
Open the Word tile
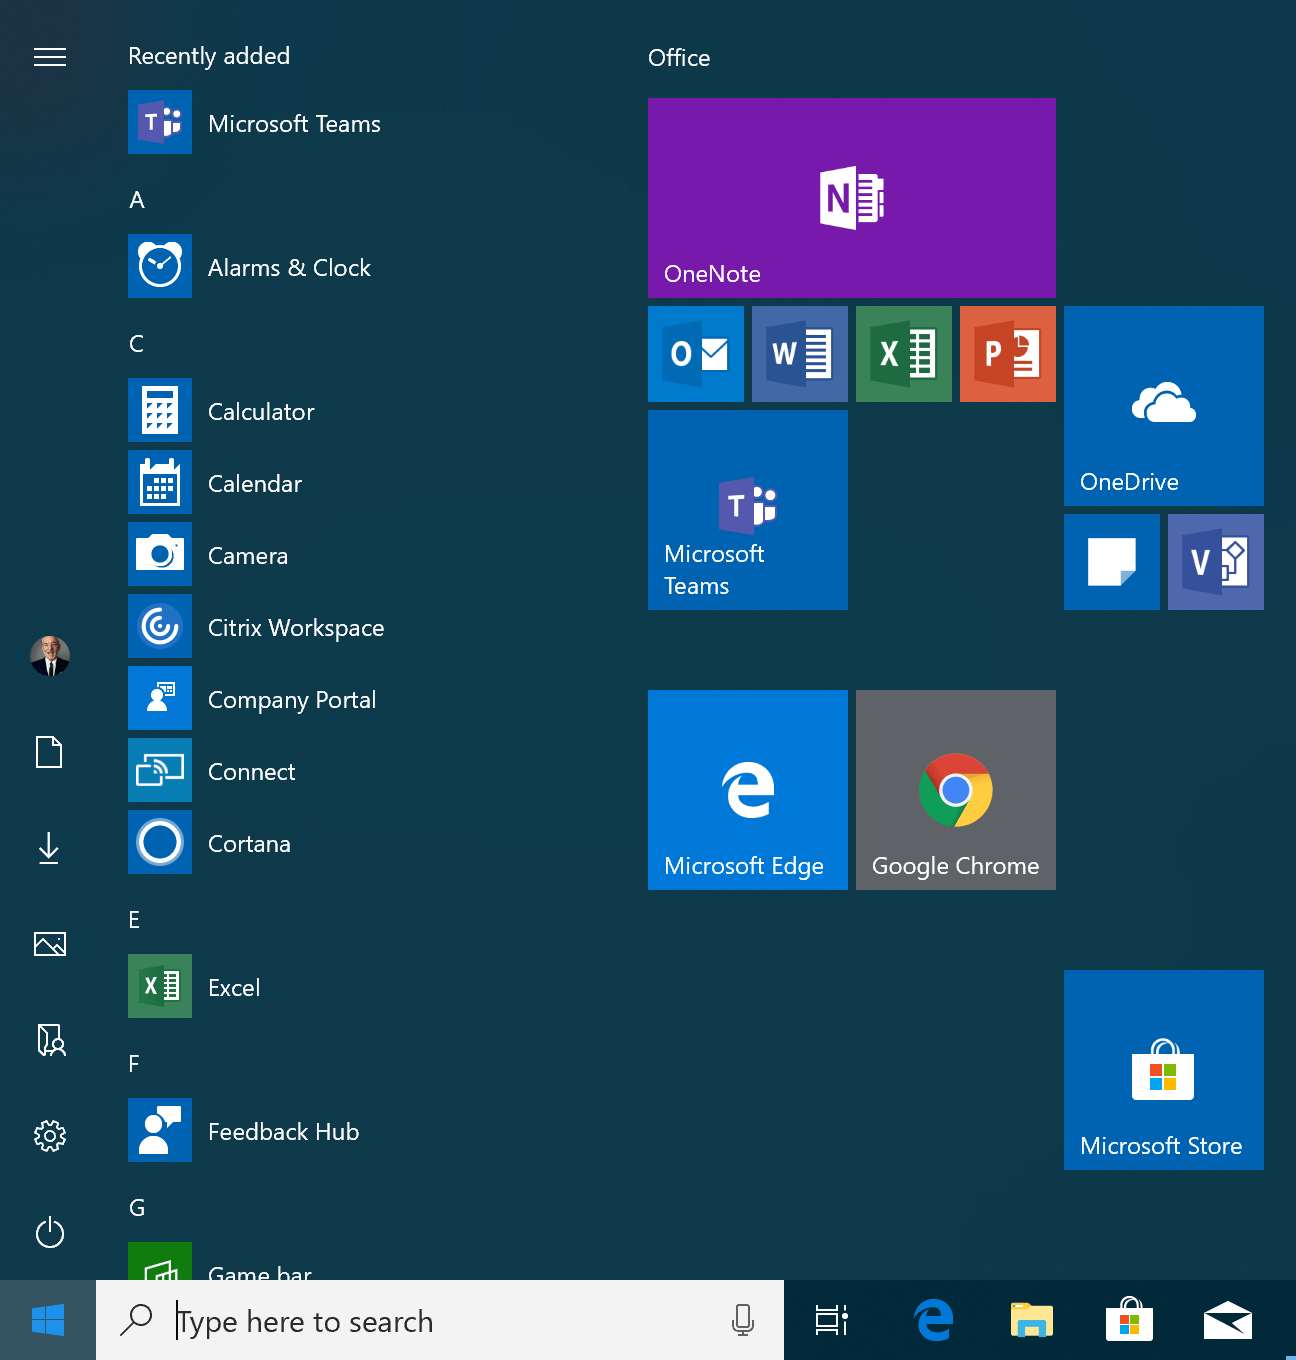point(800,354)
